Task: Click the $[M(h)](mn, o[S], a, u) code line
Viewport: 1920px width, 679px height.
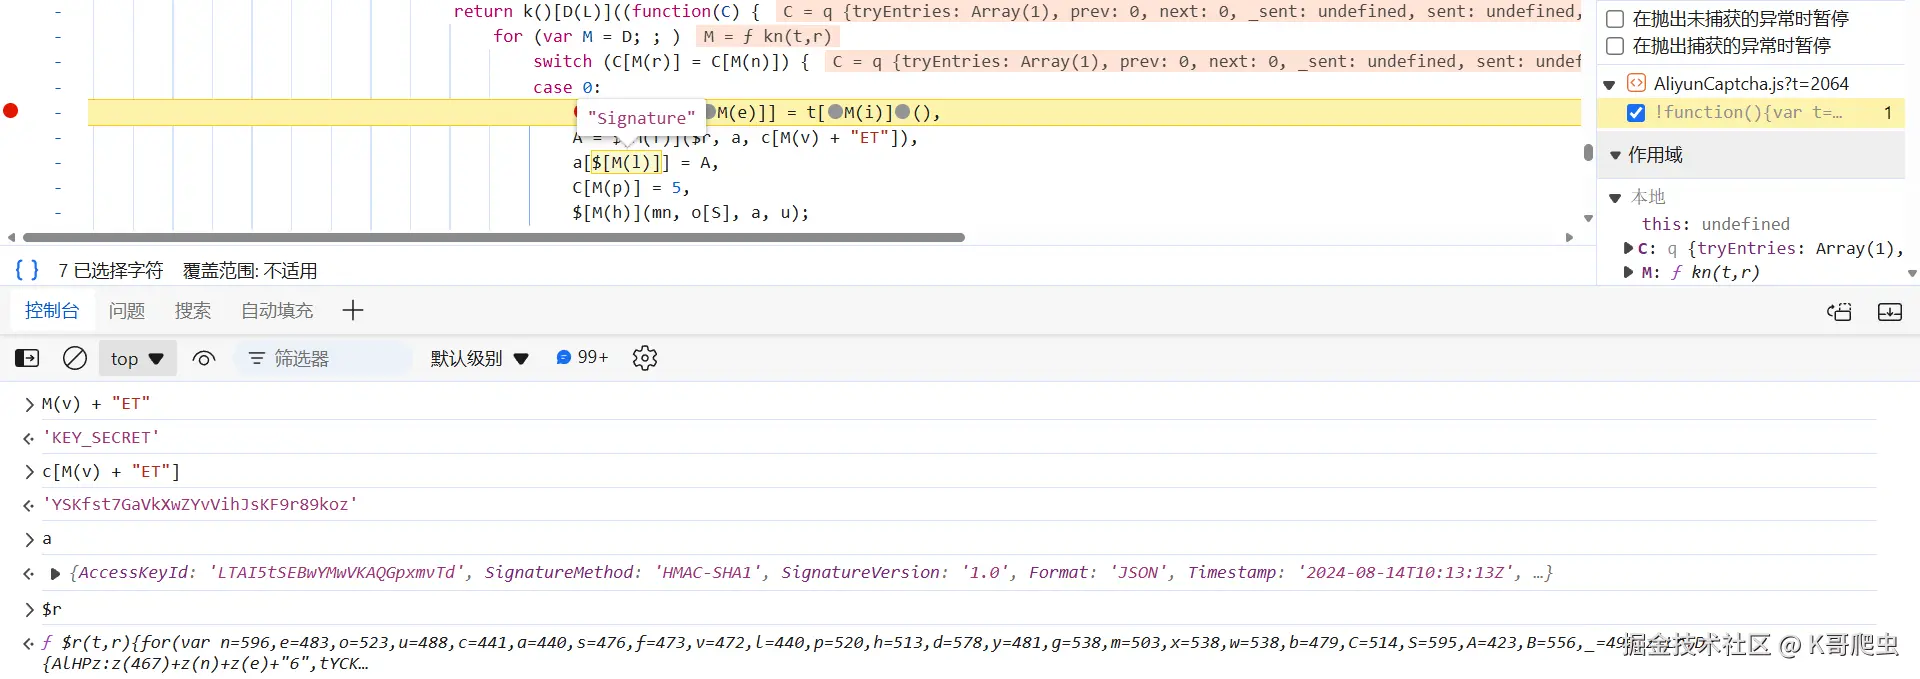Action: point(691,212)
